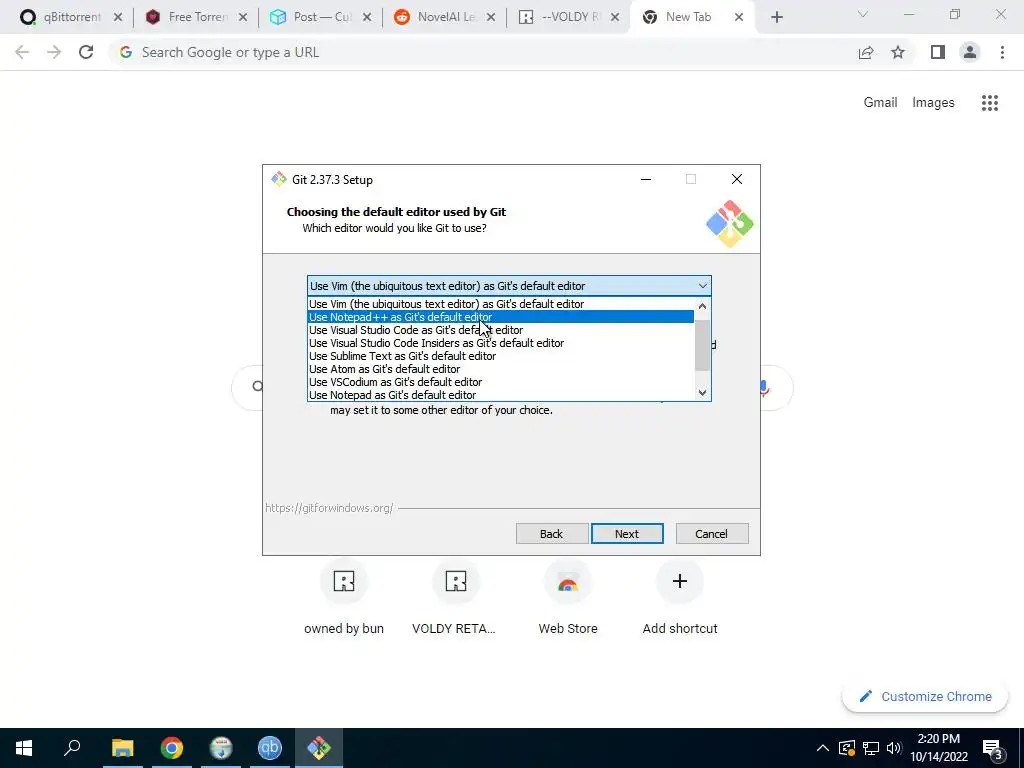Choose Notepad++ as Git's default editor
Viewport: 1024px width, 768px height.
coord(500,317)
